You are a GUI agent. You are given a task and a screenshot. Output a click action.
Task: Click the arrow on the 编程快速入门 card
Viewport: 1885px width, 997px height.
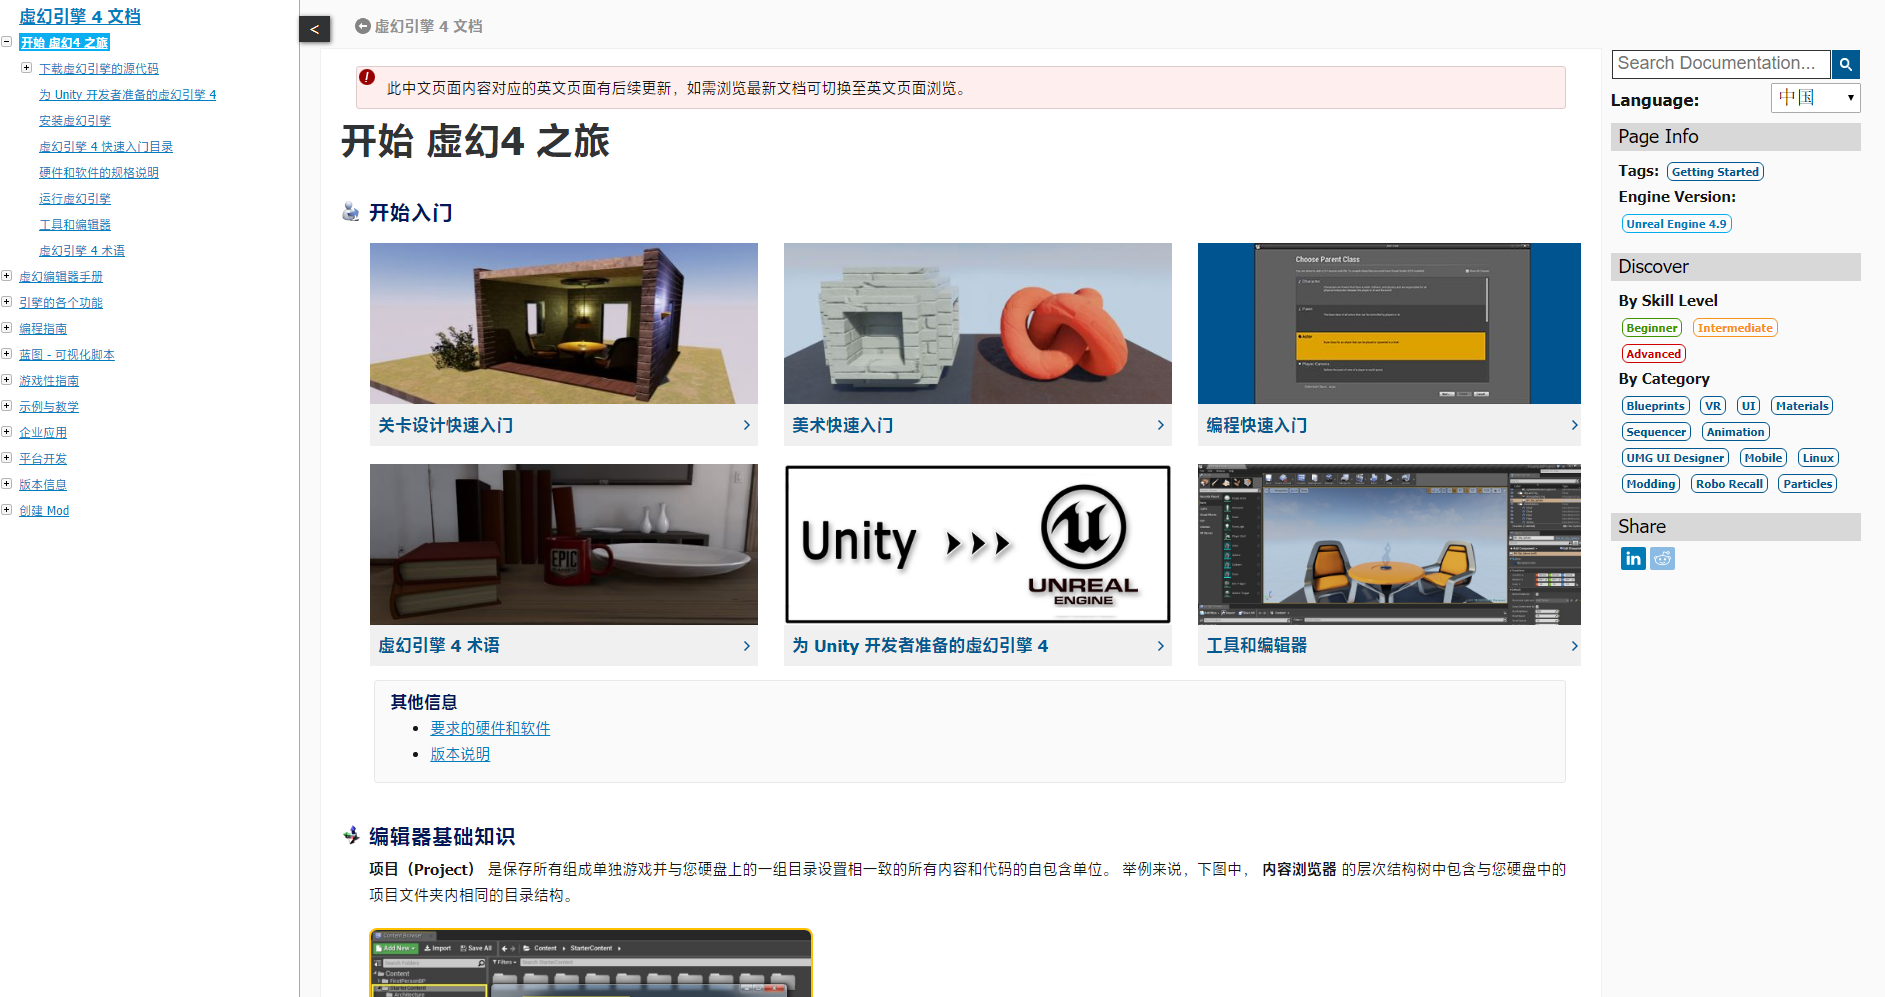[1575, 425]
